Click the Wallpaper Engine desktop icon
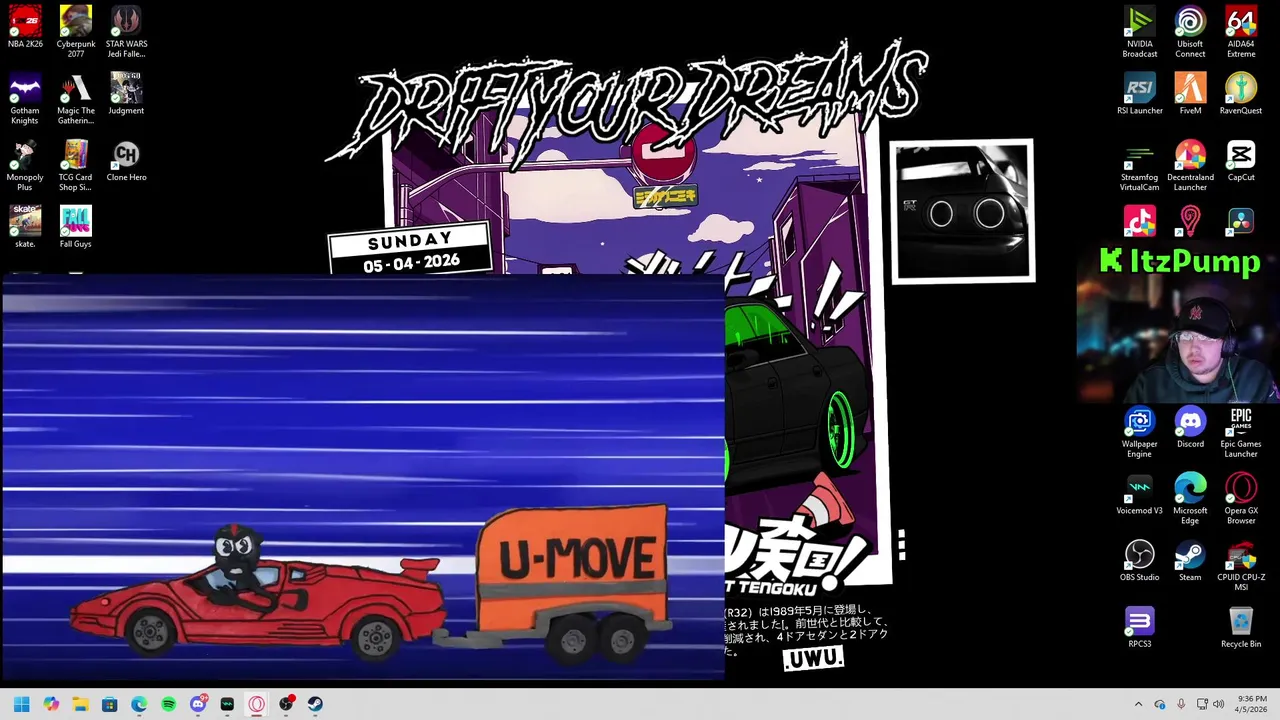This screenshot has height=720, width=1280. pos(1139,432)
